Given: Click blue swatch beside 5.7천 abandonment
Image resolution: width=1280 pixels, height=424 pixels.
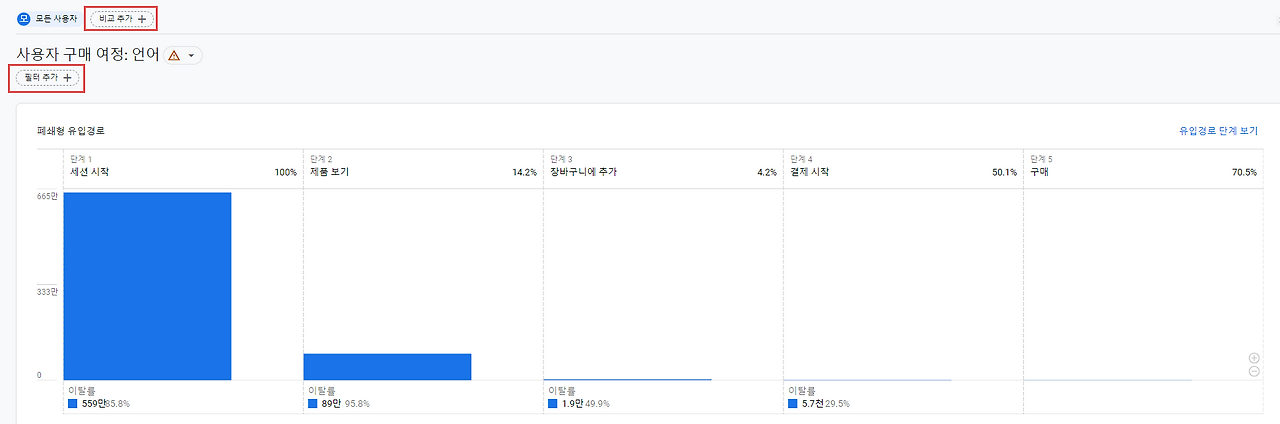Looking at the screenshot, I should (793, 404).
